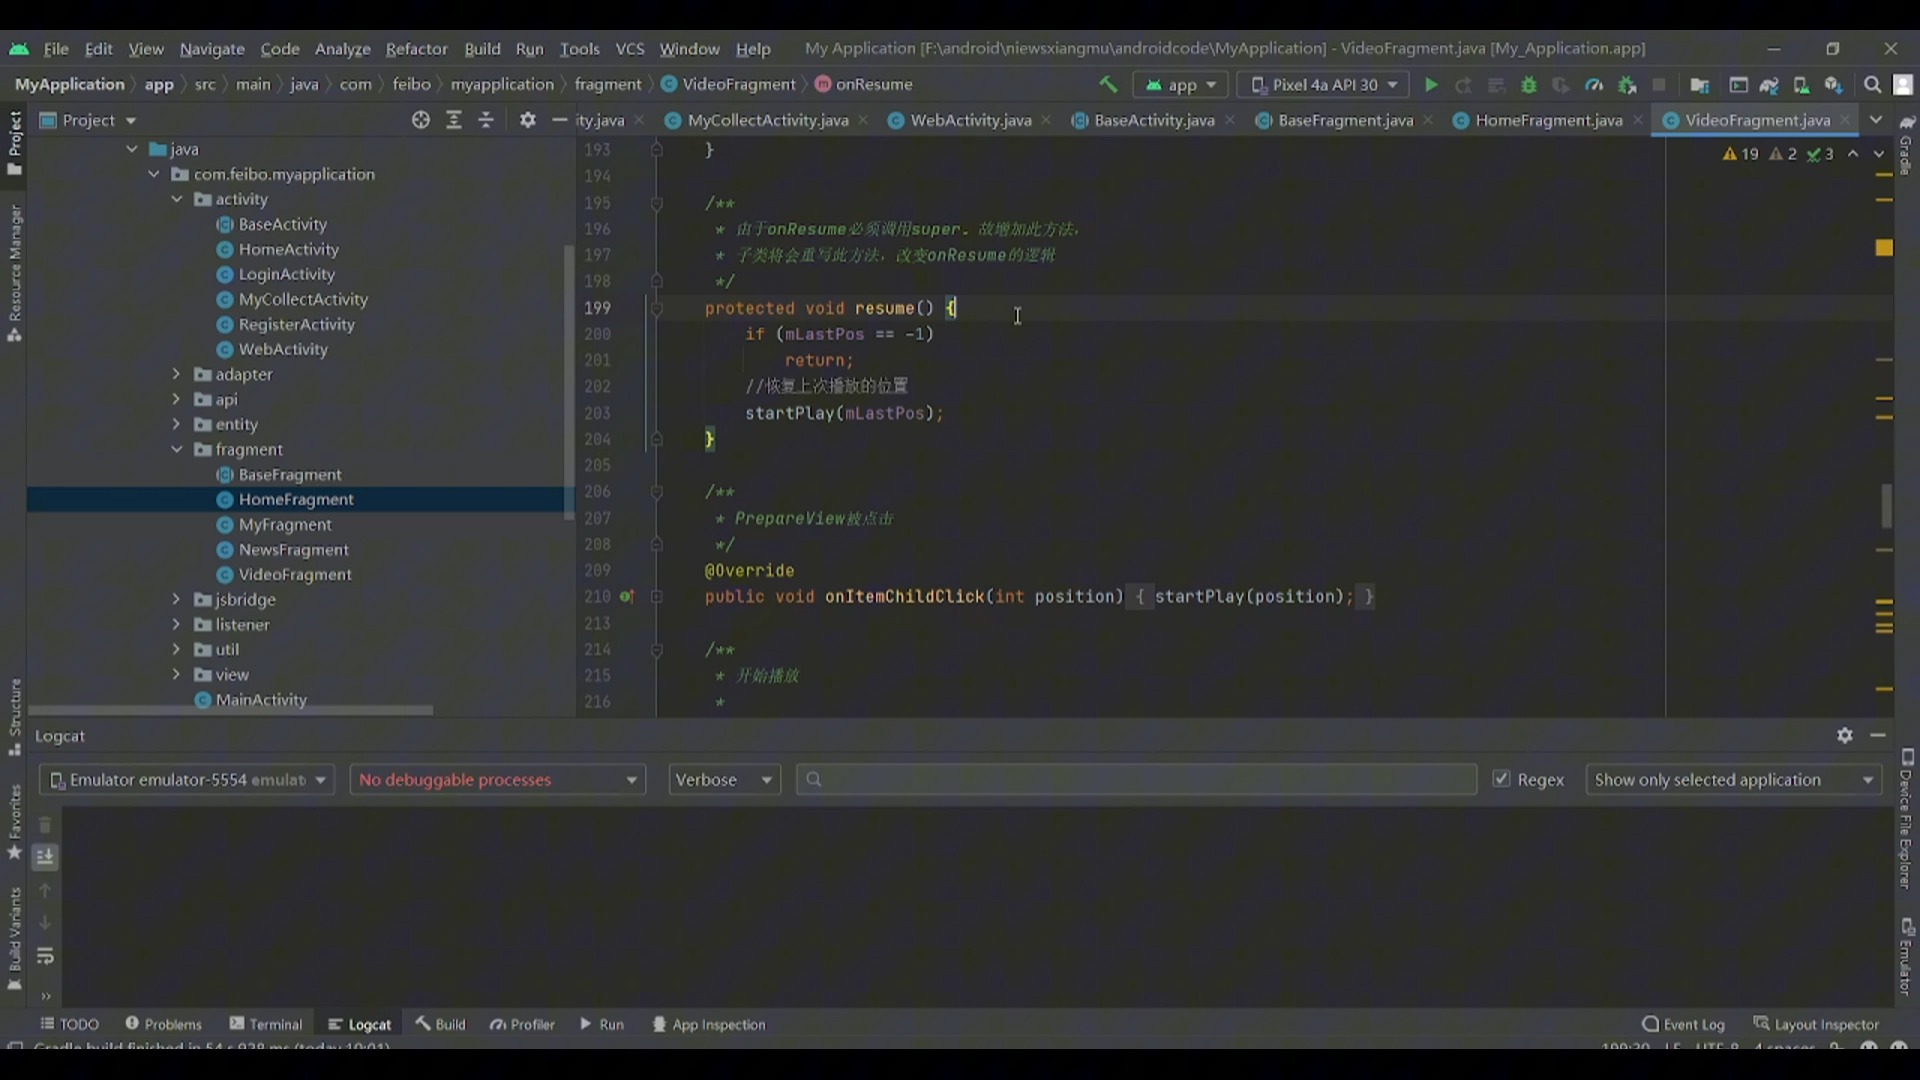Click the Search Everywhere magnifier icon

tap(1872, 85)
